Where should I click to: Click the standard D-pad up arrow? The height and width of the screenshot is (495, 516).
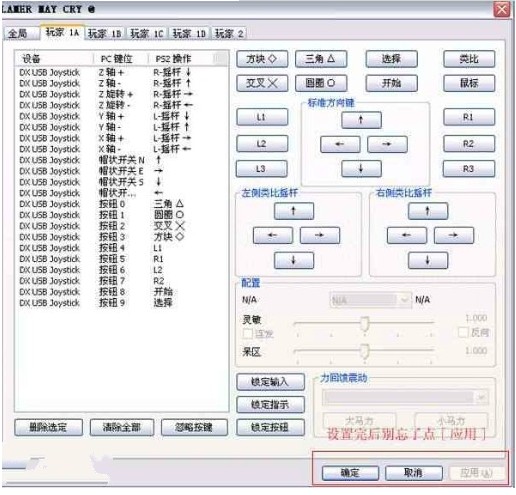(361, 120)
